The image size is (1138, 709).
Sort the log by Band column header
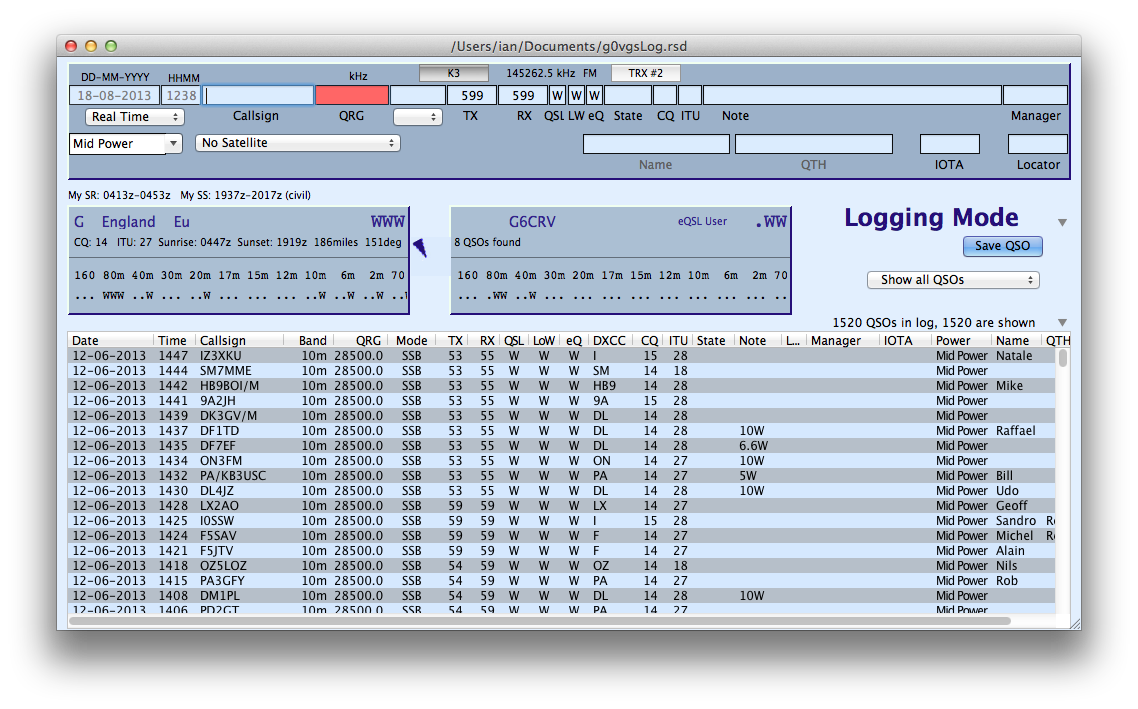tap(310, 340)
